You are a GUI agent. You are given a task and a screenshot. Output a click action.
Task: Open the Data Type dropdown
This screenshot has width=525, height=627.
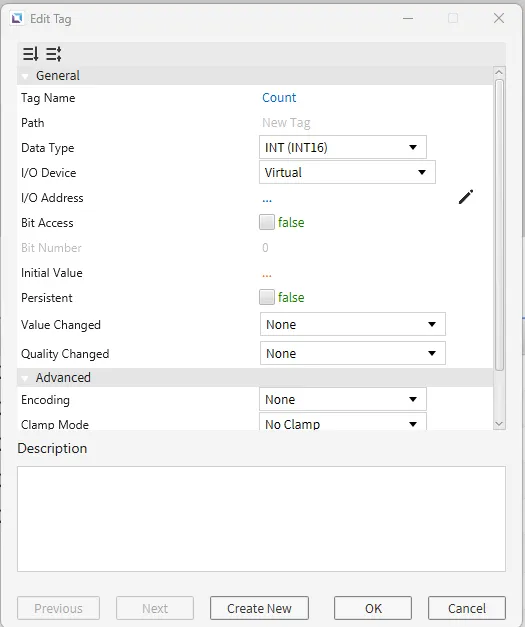pyautogui.click(x=343, y=147)
